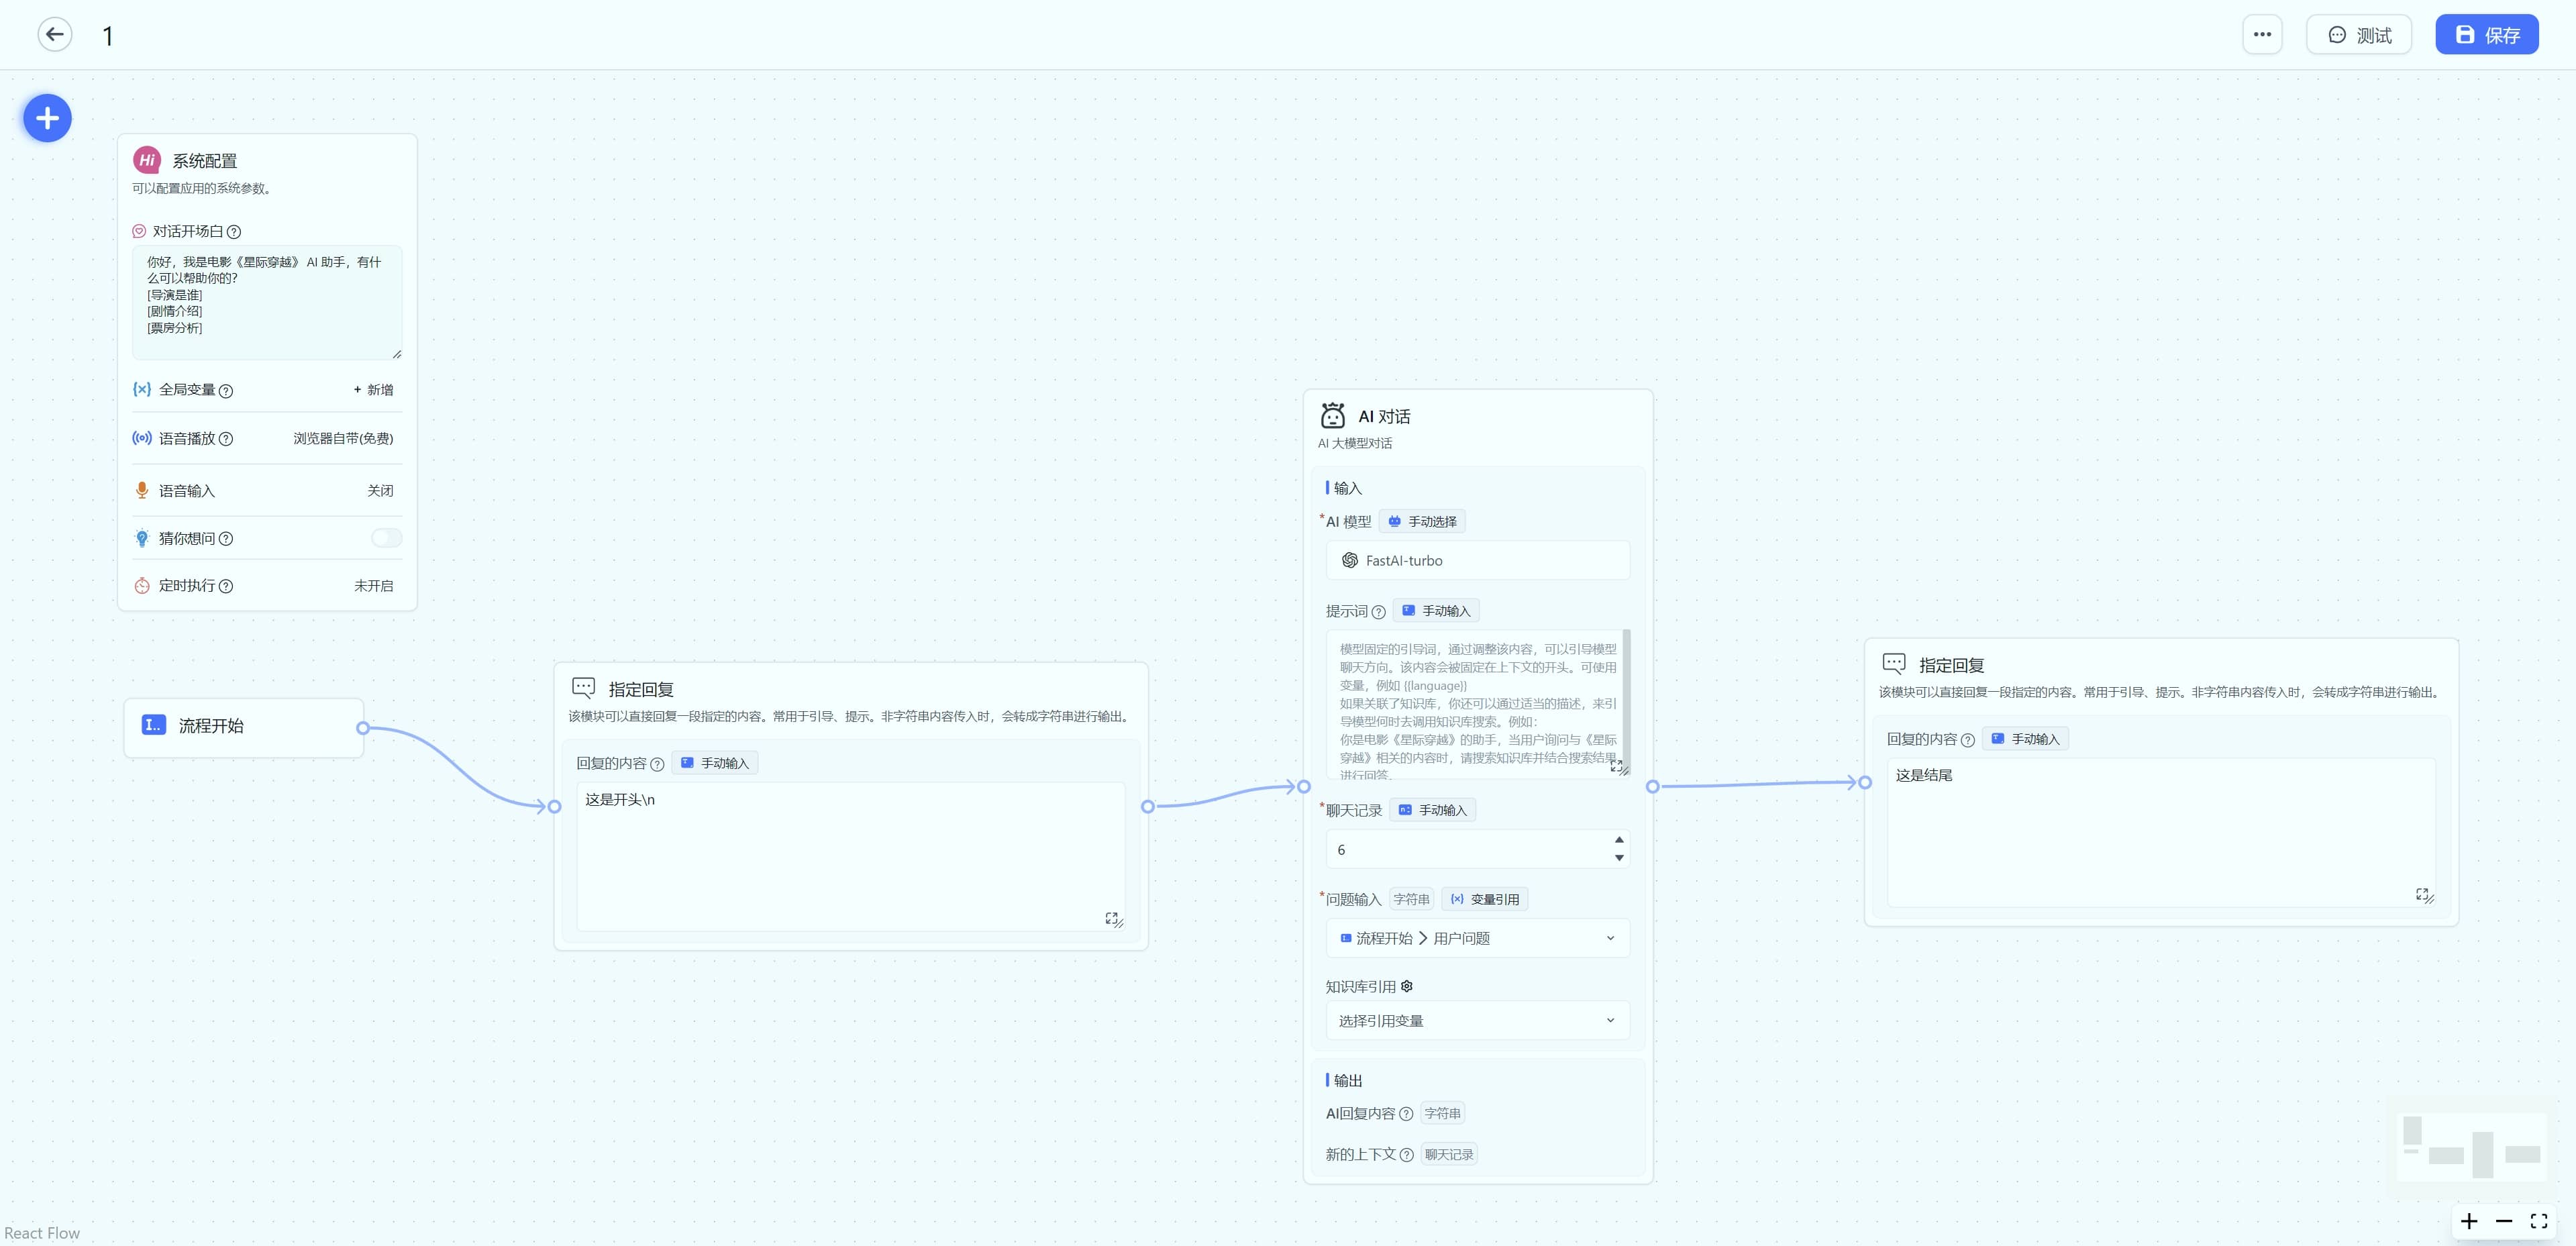2576x1246 pixels.
Task: Click 手动选择 mode for AI 模型
Action: [x=1422, y=521]
